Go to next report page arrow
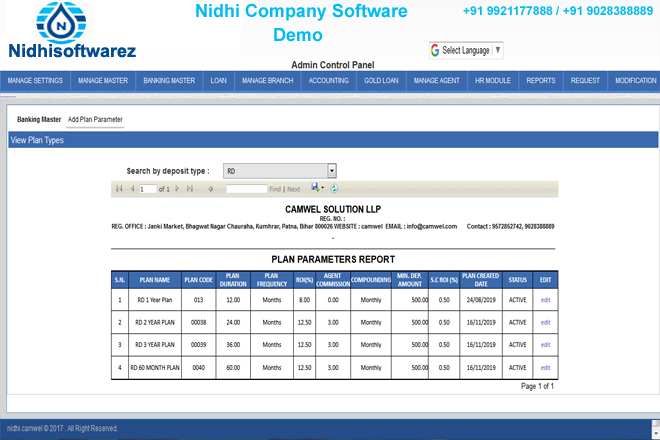660x440 pixels. pyautogui.click(x=177, y=189)
